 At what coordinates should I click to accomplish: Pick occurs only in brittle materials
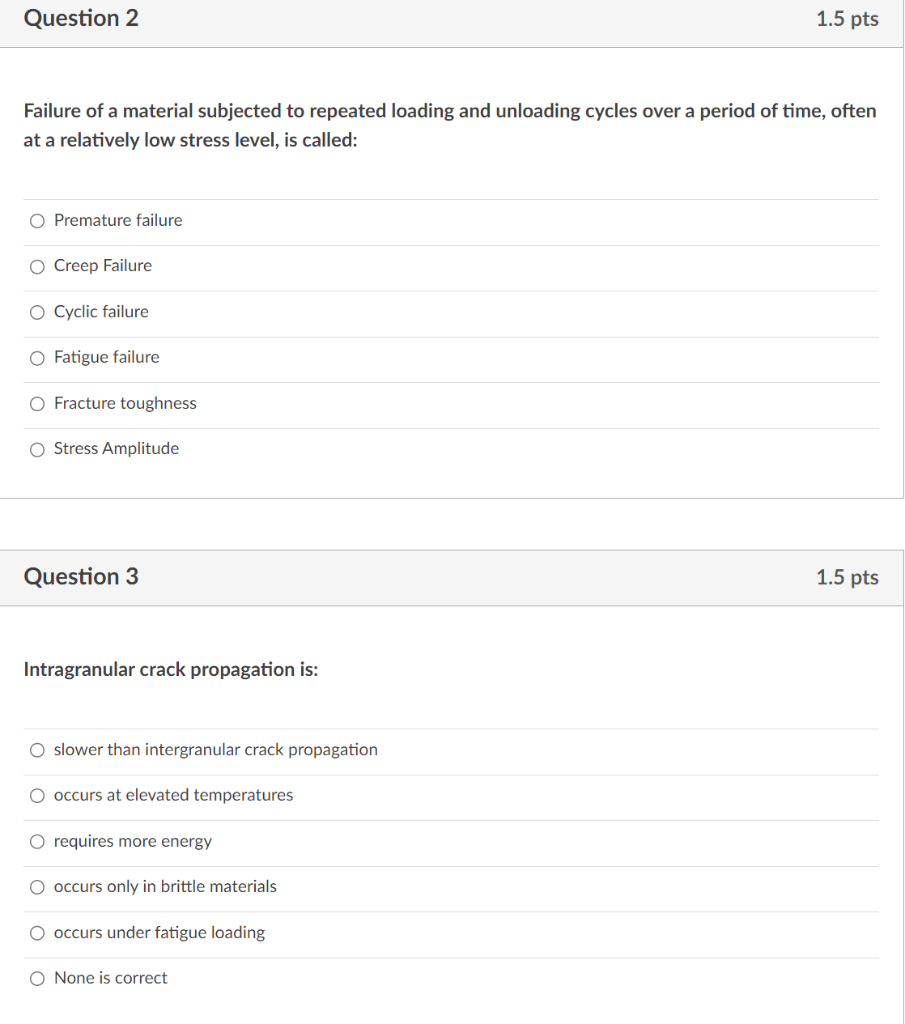point(37,887)
